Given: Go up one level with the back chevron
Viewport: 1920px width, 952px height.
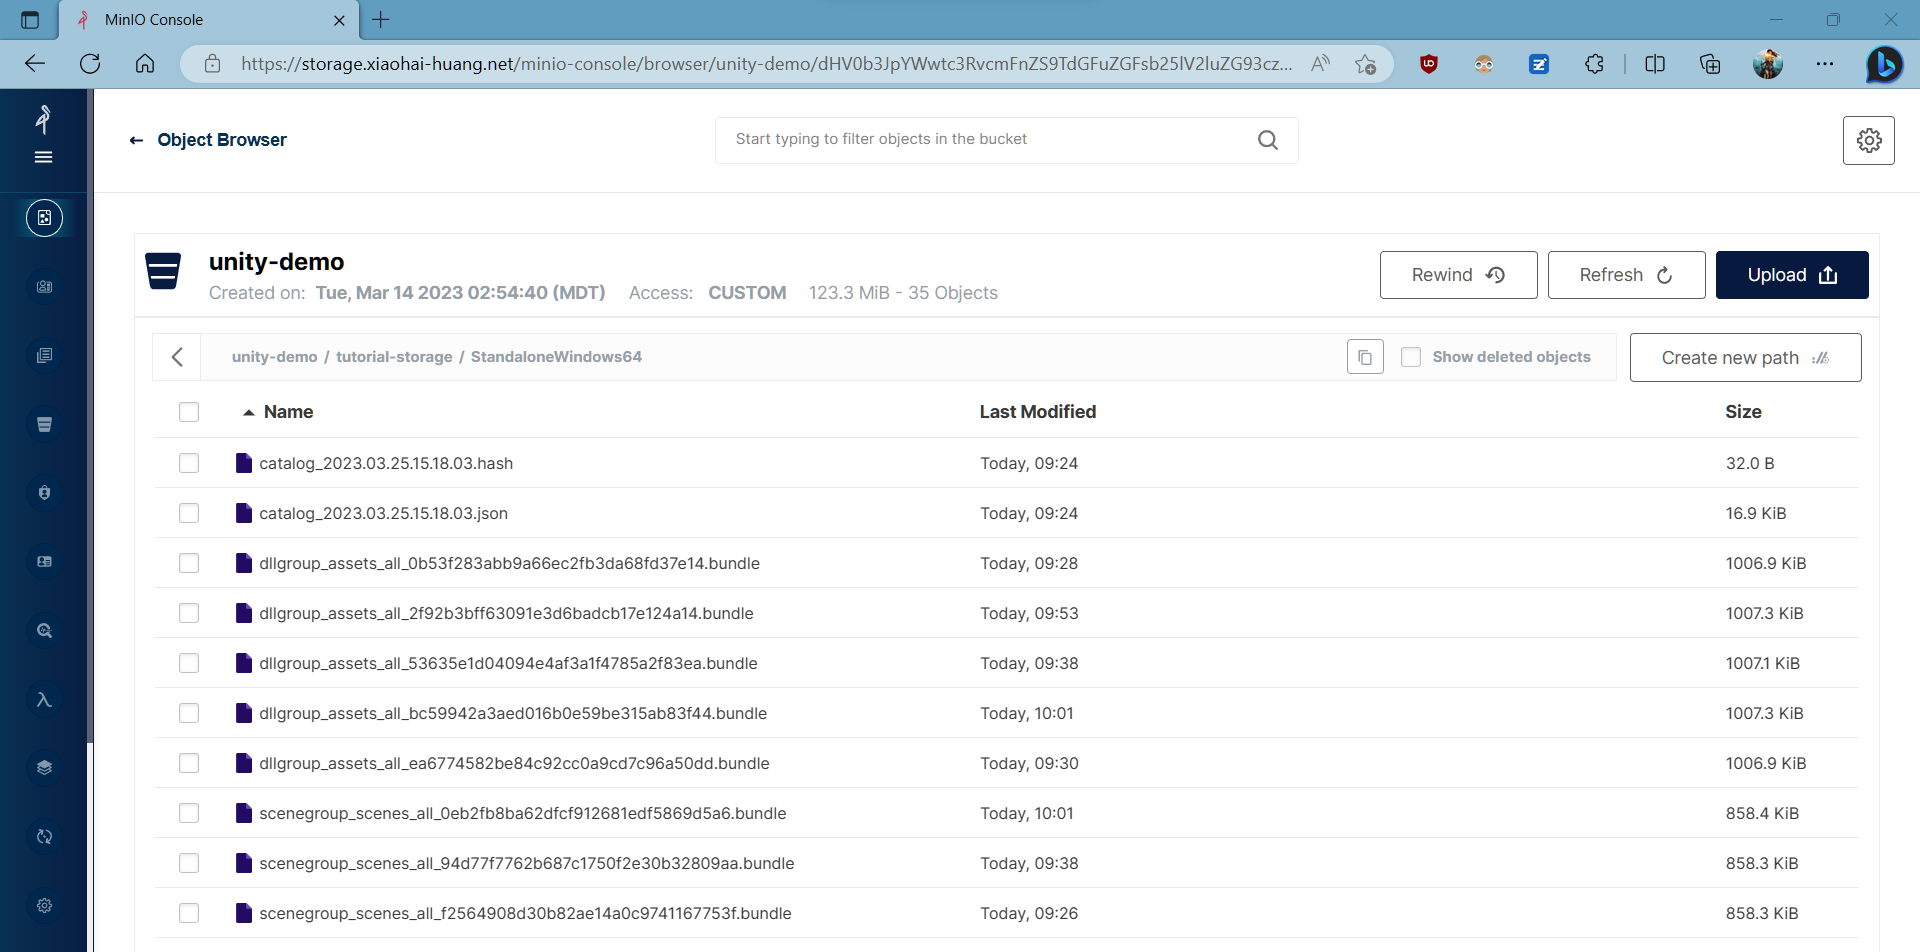Looking at the screenshot, I should click(x=177, y=357).
